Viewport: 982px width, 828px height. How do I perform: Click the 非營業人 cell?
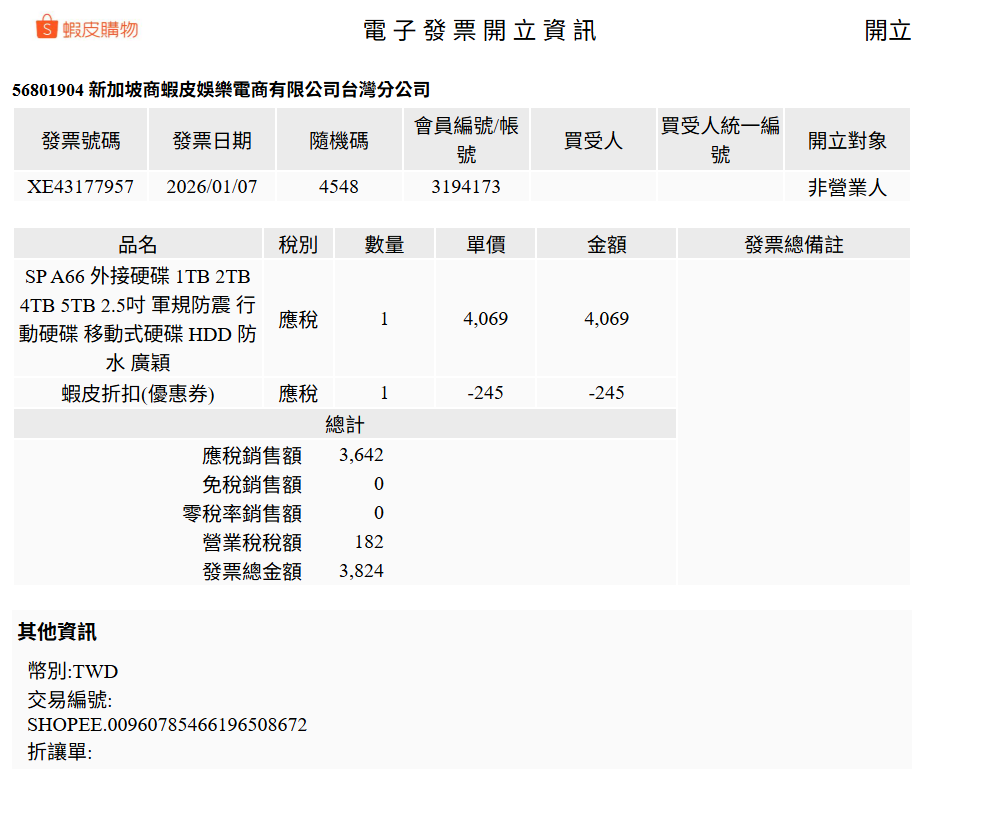click(847, 187)
